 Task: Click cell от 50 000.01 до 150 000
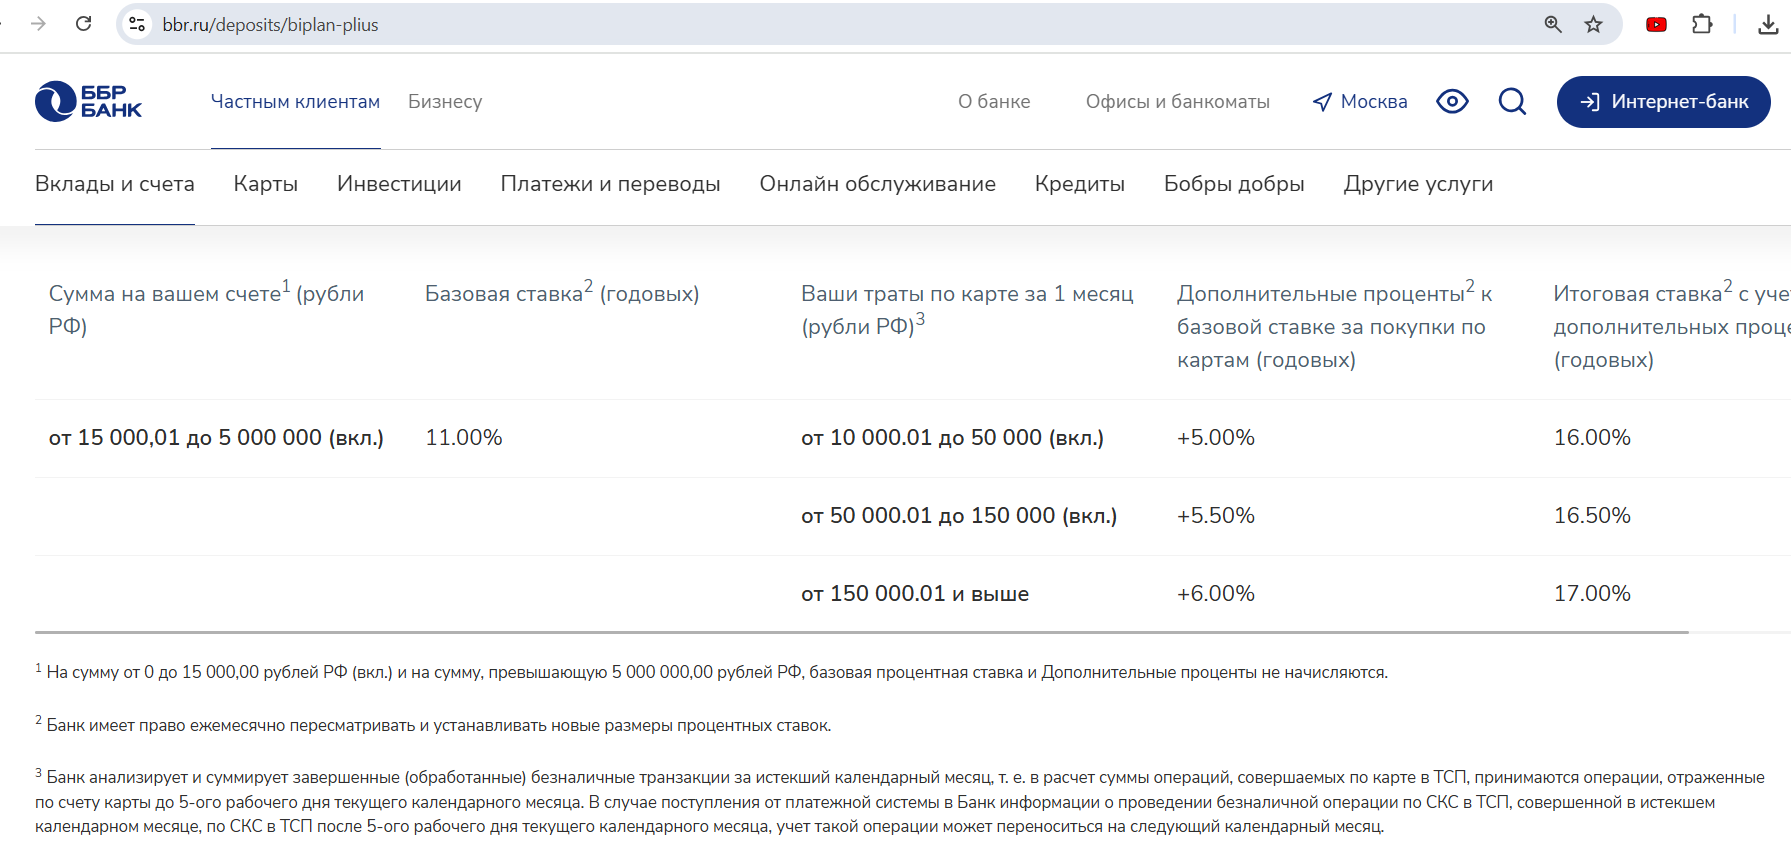tap(959, 516)
